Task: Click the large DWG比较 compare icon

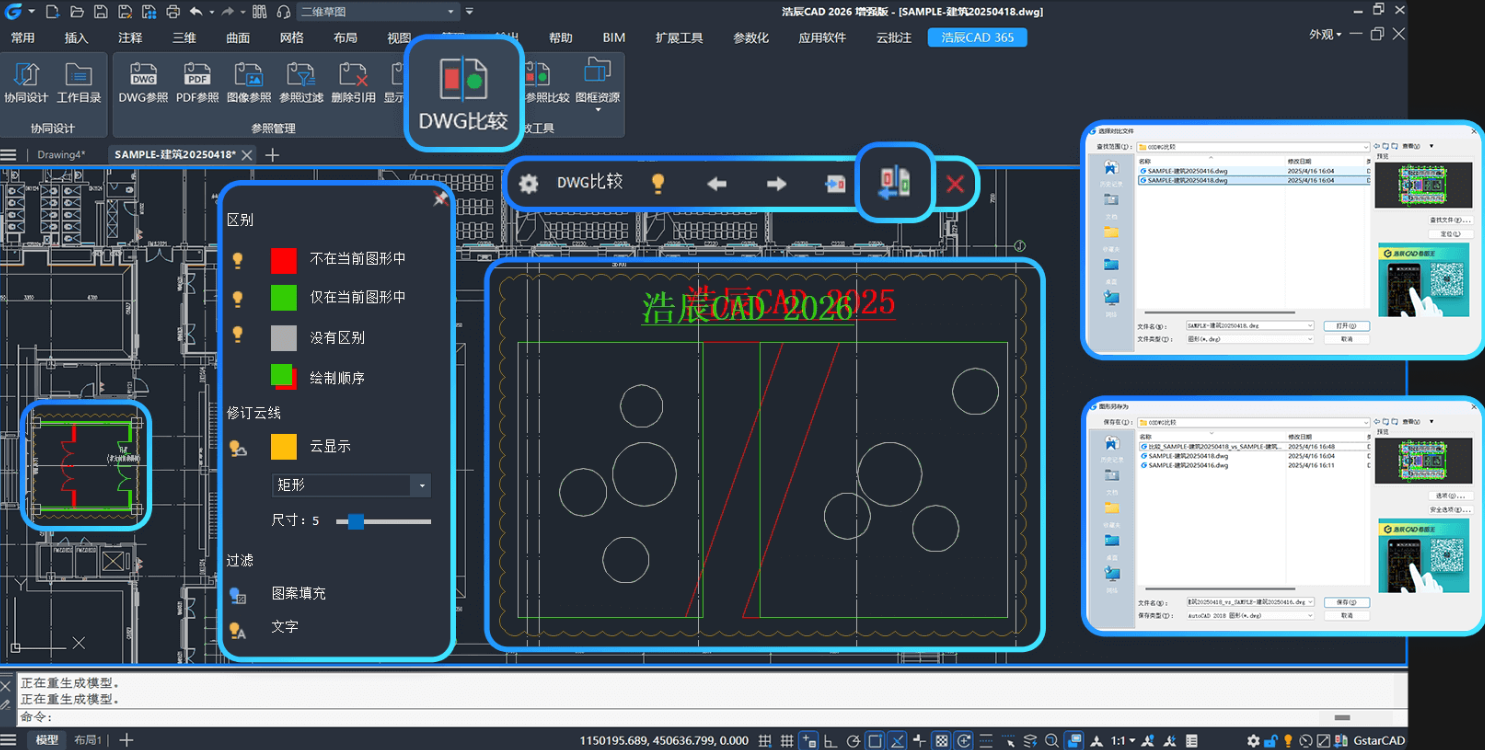Action: pos(463,80)
